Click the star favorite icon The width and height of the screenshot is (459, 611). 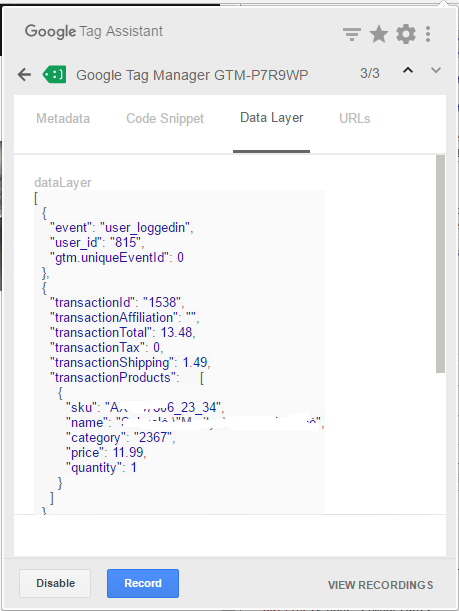[x=379, y=34]
